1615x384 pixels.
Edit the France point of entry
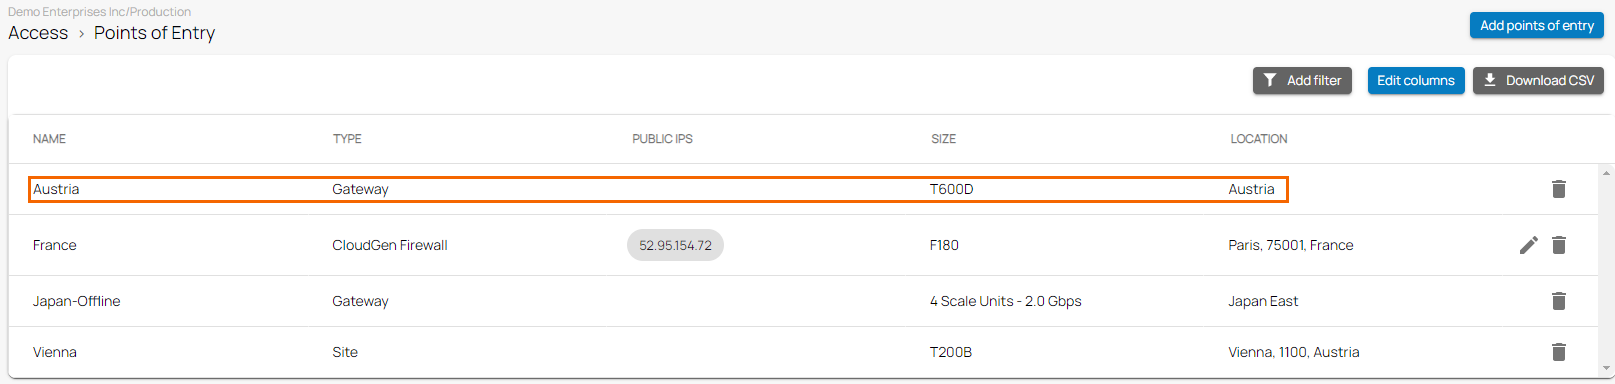(x=1528, y=245)
